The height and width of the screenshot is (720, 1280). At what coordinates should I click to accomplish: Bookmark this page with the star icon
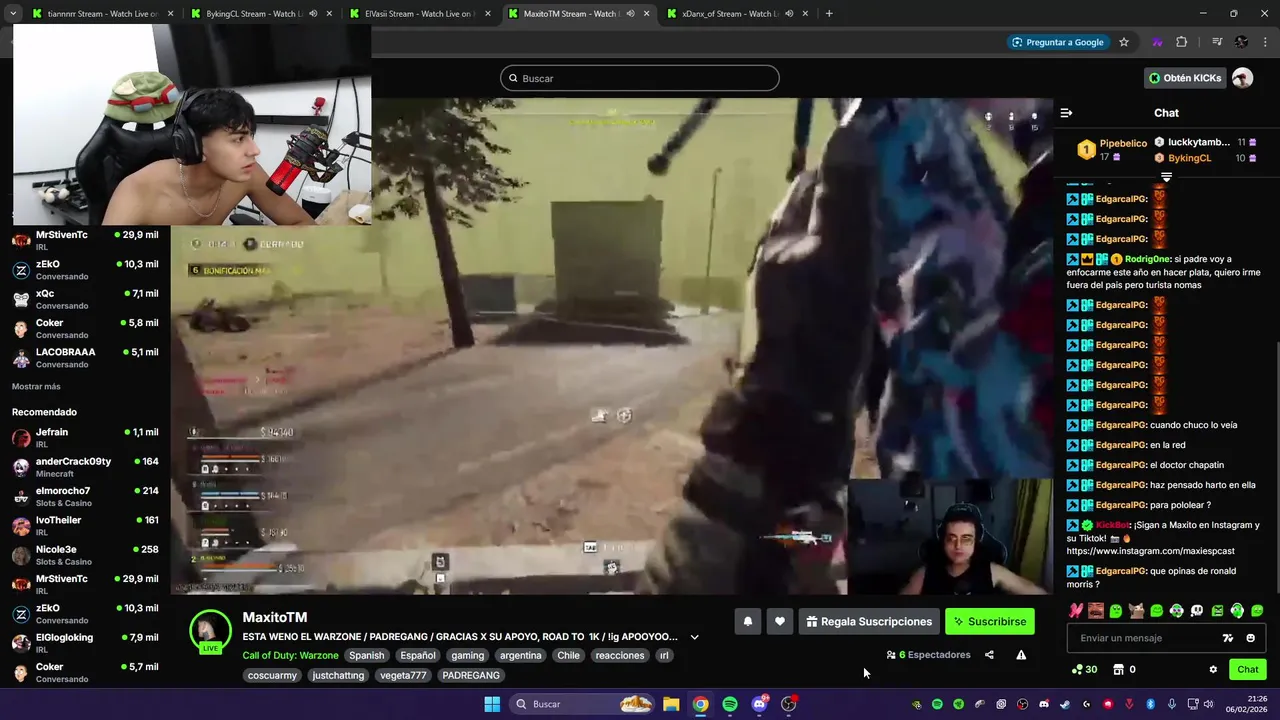(1124, 42)
